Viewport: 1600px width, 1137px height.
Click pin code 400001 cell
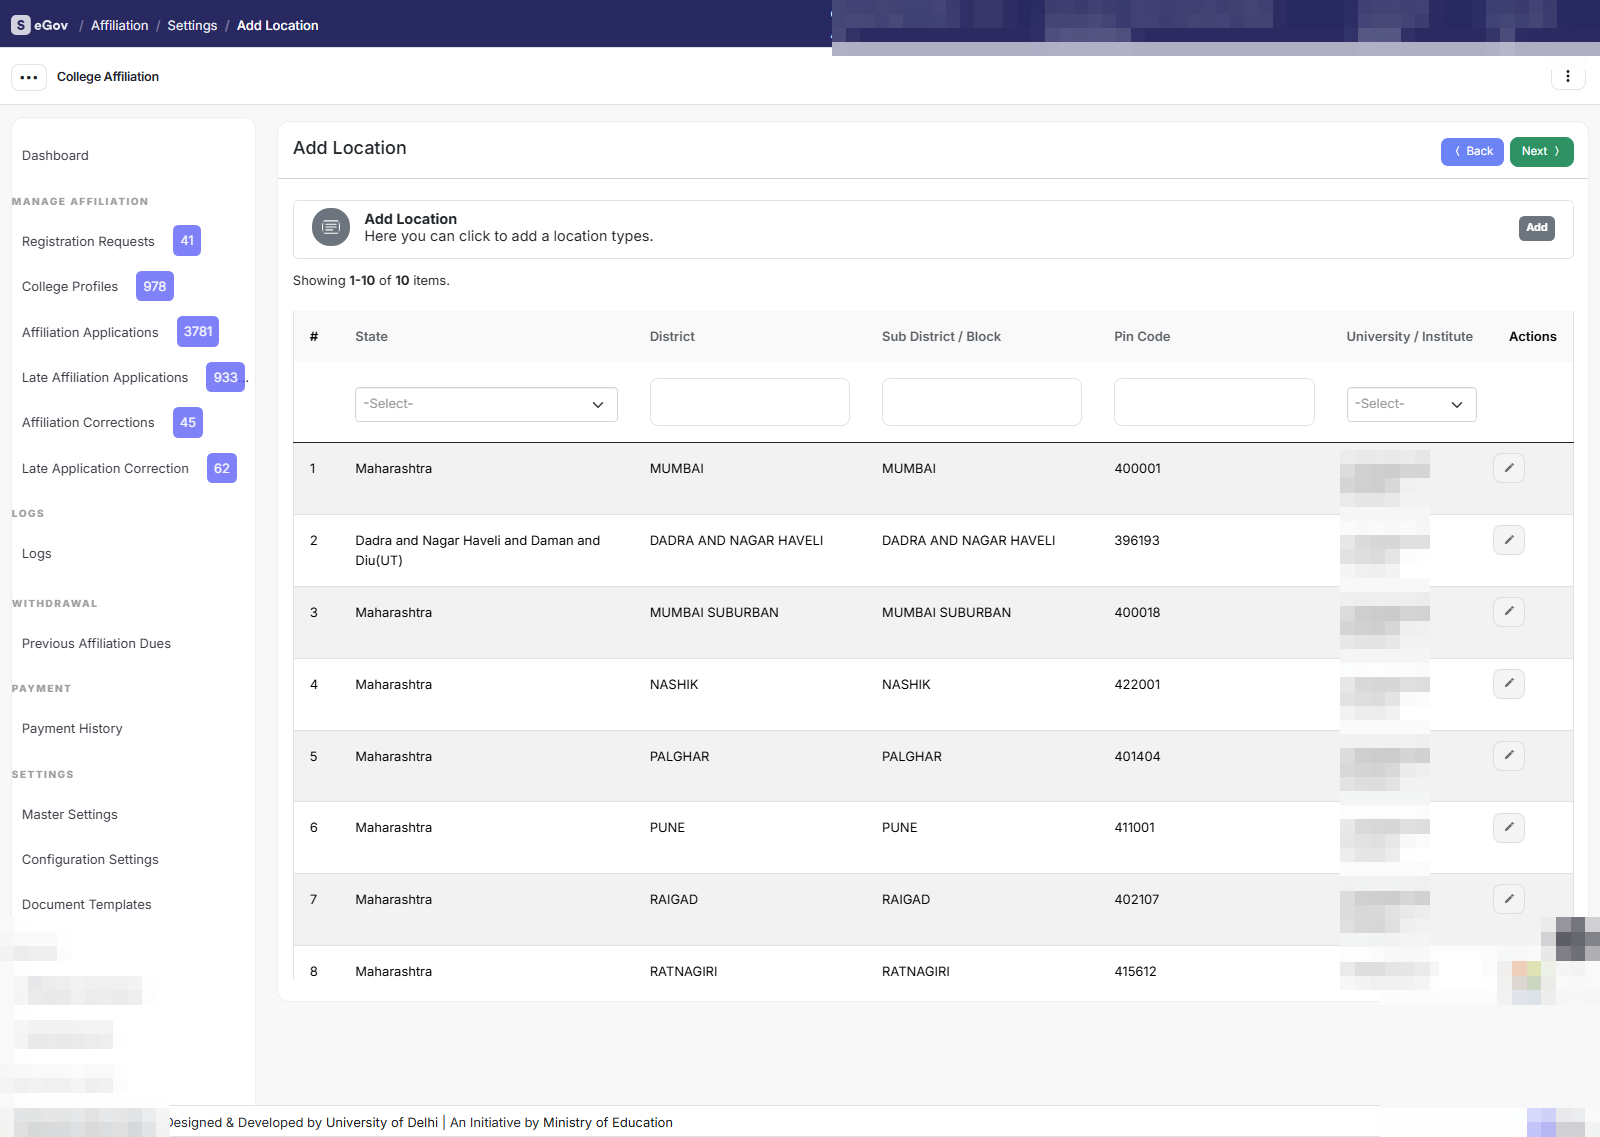(x=1138, y=468)
